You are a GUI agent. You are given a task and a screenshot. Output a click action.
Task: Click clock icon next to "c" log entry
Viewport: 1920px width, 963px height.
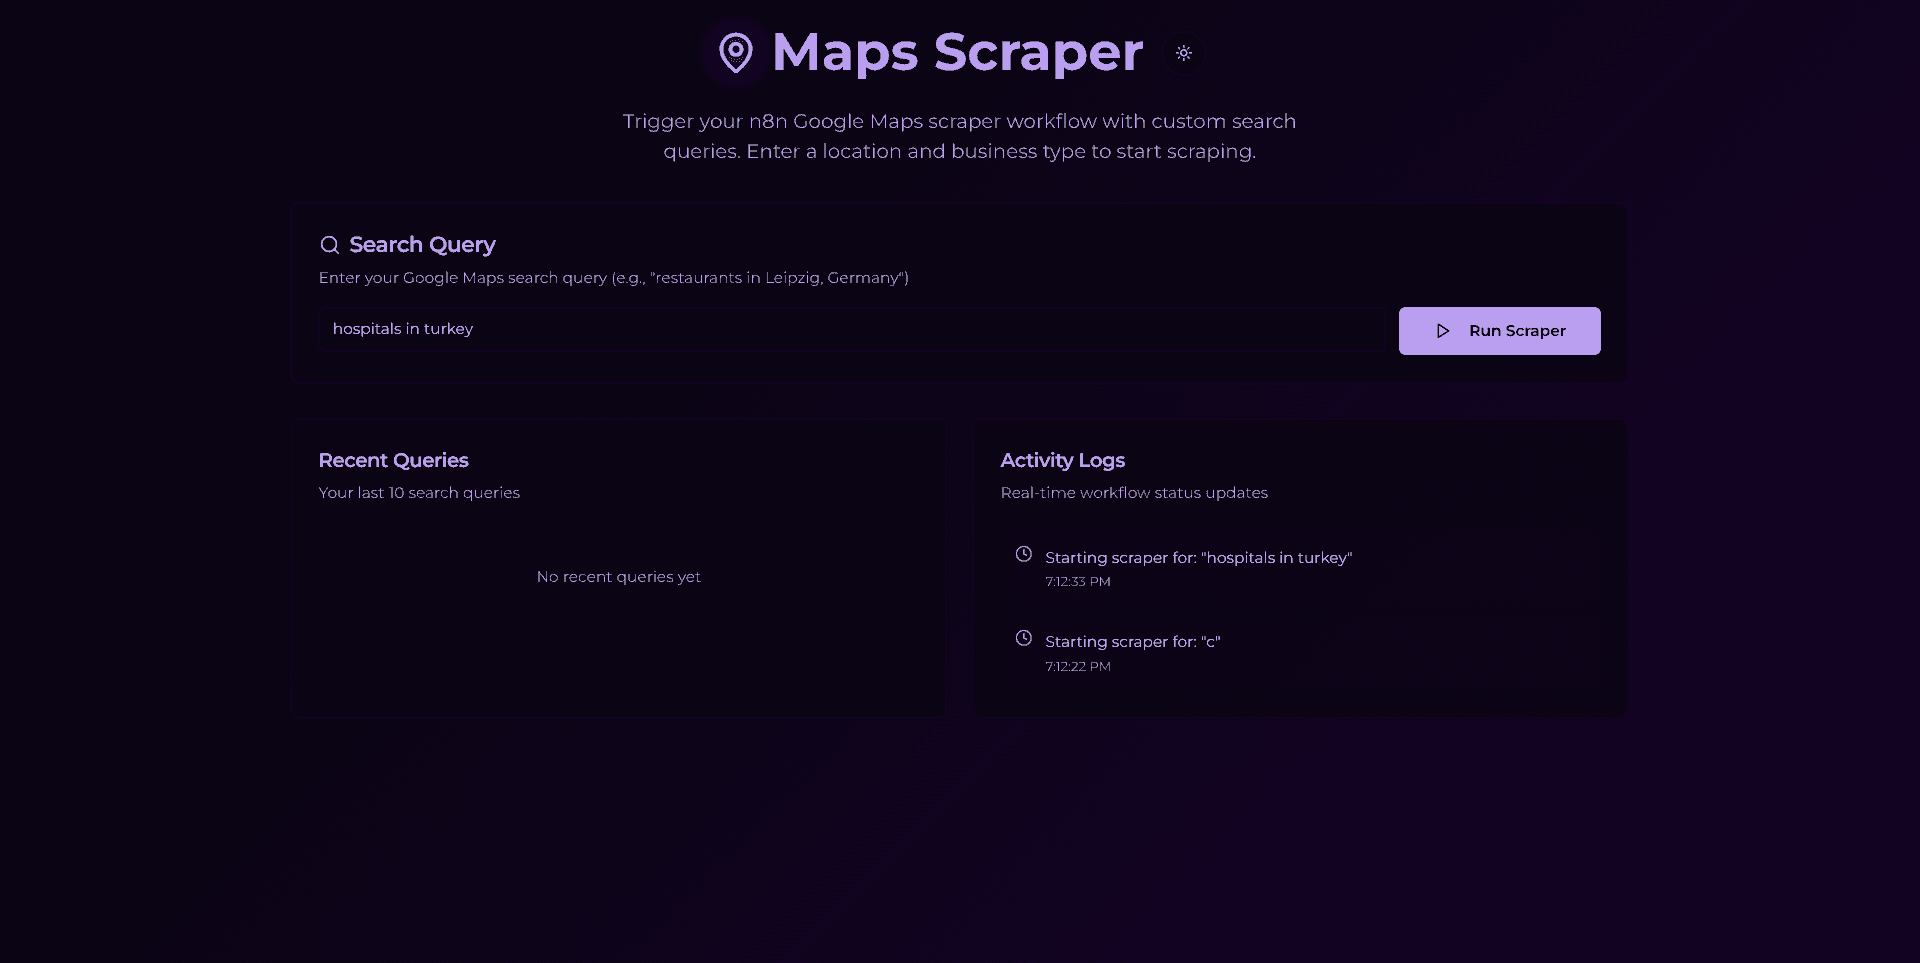coord(1024,638)
